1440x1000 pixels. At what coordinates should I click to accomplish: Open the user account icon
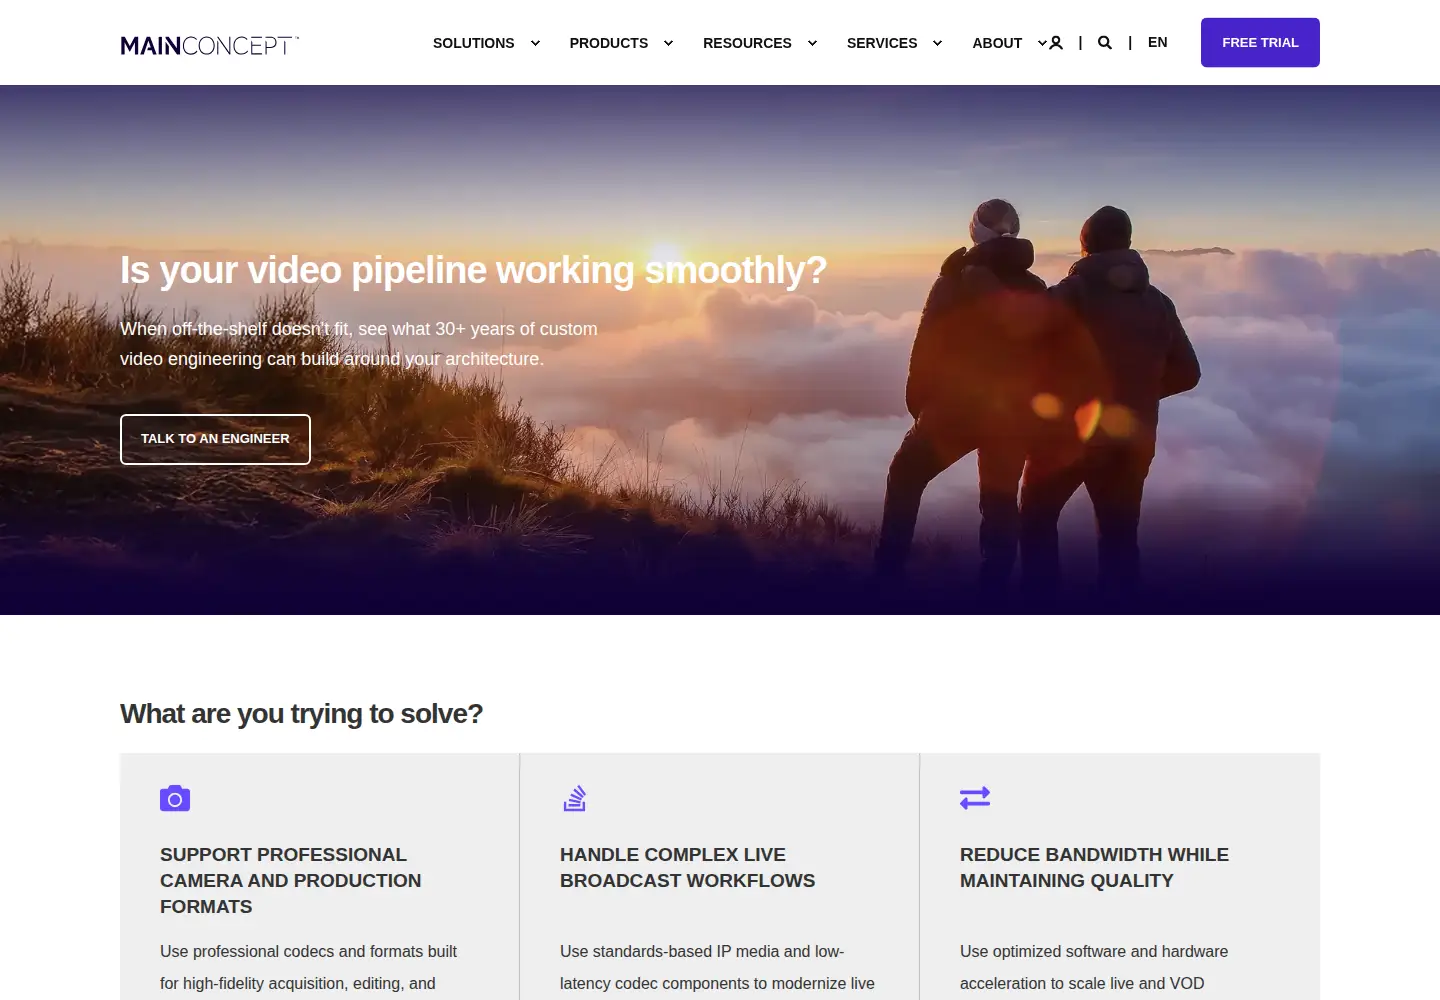[x=1056, y=43]
